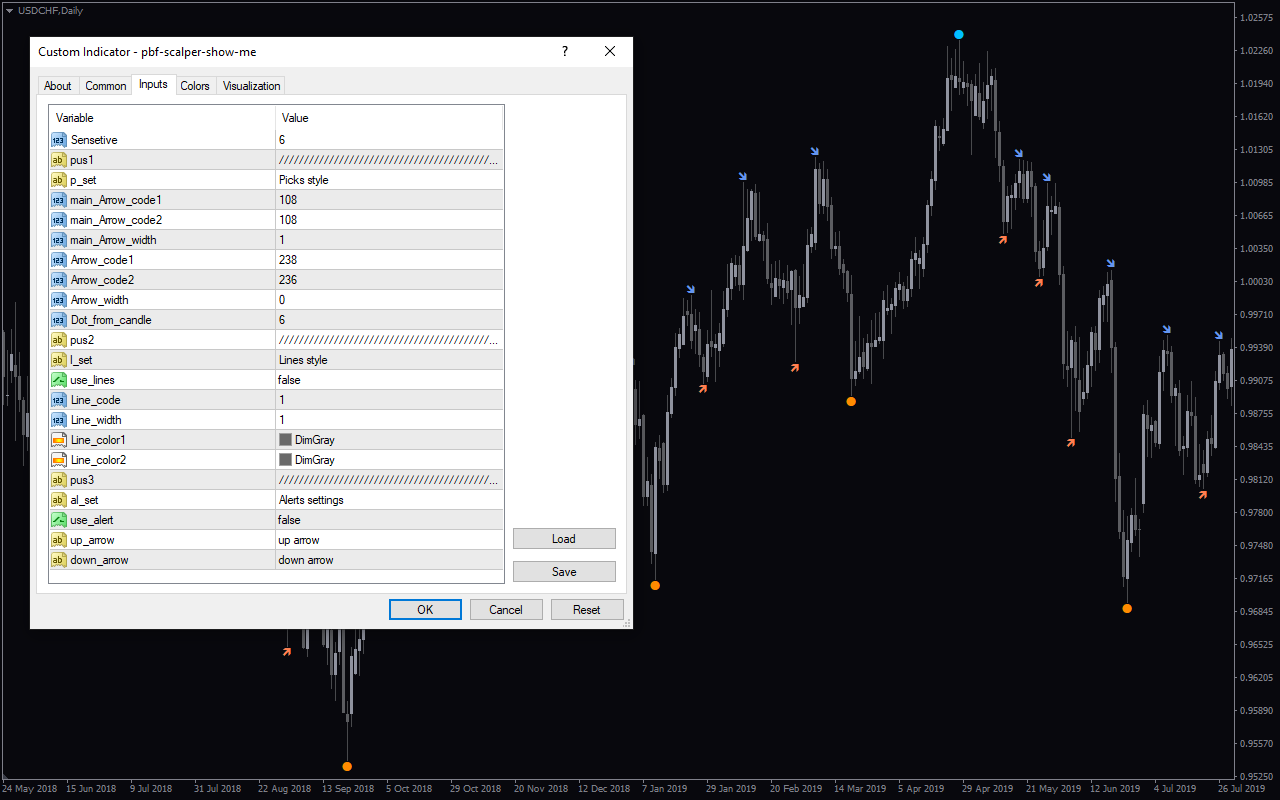Image resolution: width=1280 pixels, height=800 pixels.
Task: Click the 'Lines style' value cell
Action: pos(389,360)
